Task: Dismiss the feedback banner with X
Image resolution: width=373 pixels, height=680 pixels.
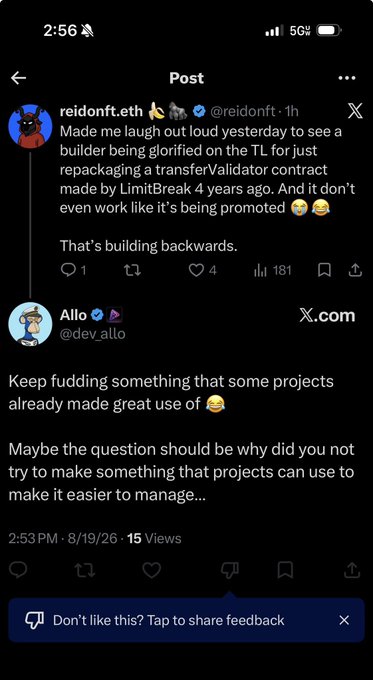Action: [x=344, y=620]
